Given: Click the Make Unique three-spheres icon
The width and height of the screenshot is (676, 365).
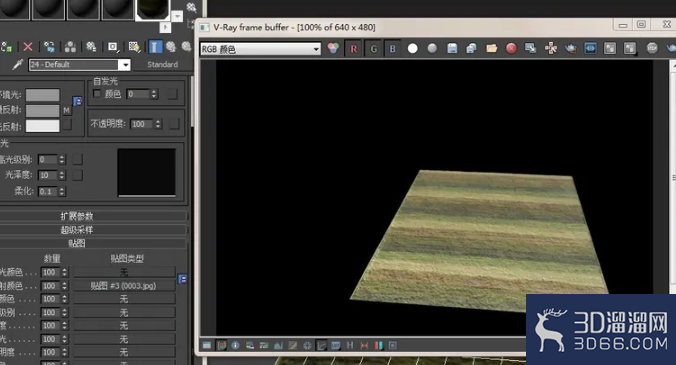Looking at the screenshot, I should coord(70,47).
